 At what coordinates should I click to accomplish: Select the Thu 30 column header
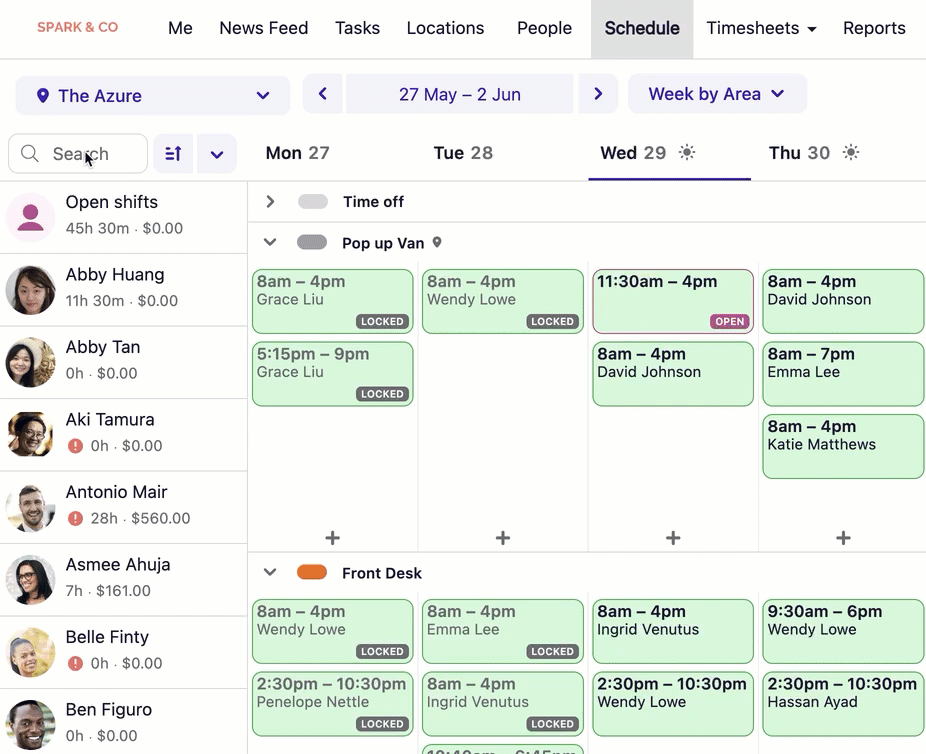click(799, 153)
